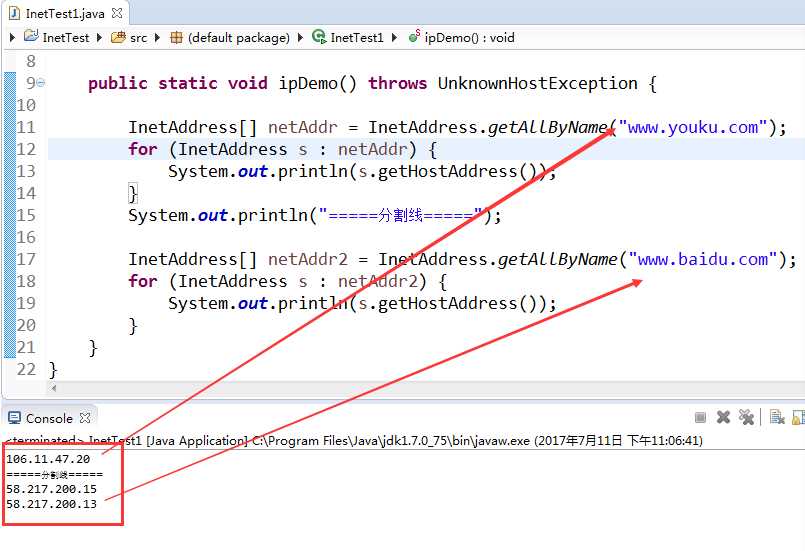The image size is (805, 551).
Task: Click the "www.youku.com" string on line 11
Action: pyautogui.click(x=693, y=127)
